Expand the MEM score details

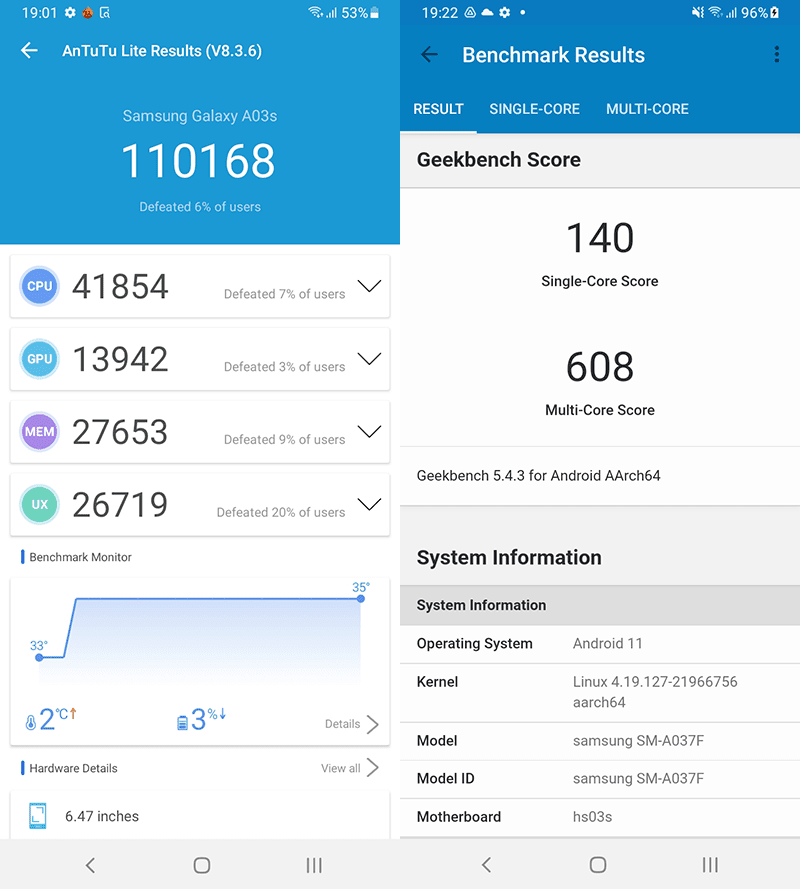pyautogui.click(x=369, y=431)
